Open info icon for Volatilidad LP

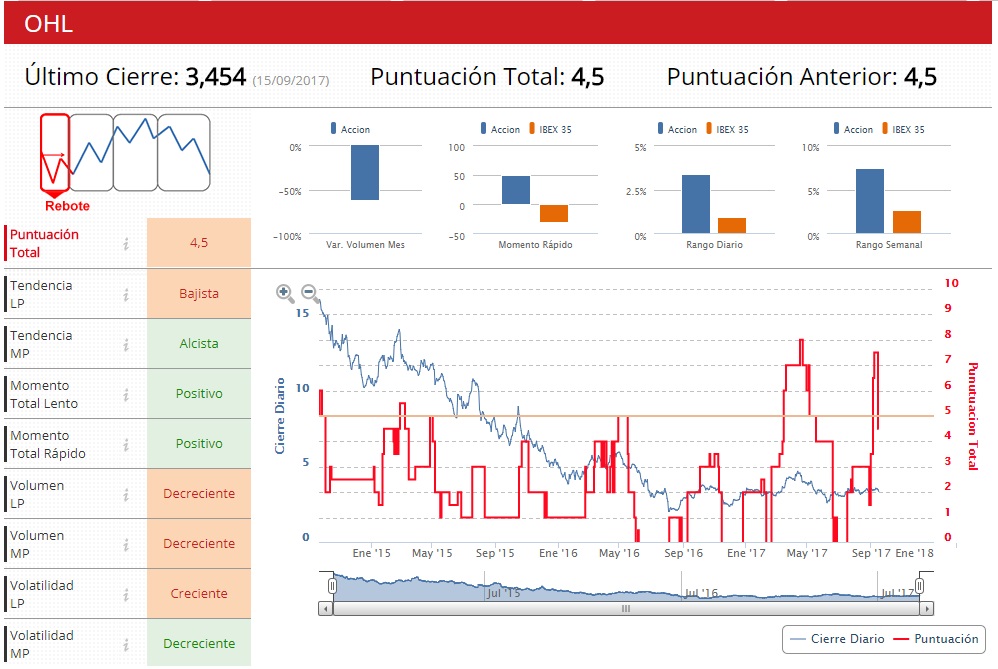(126, 595)
